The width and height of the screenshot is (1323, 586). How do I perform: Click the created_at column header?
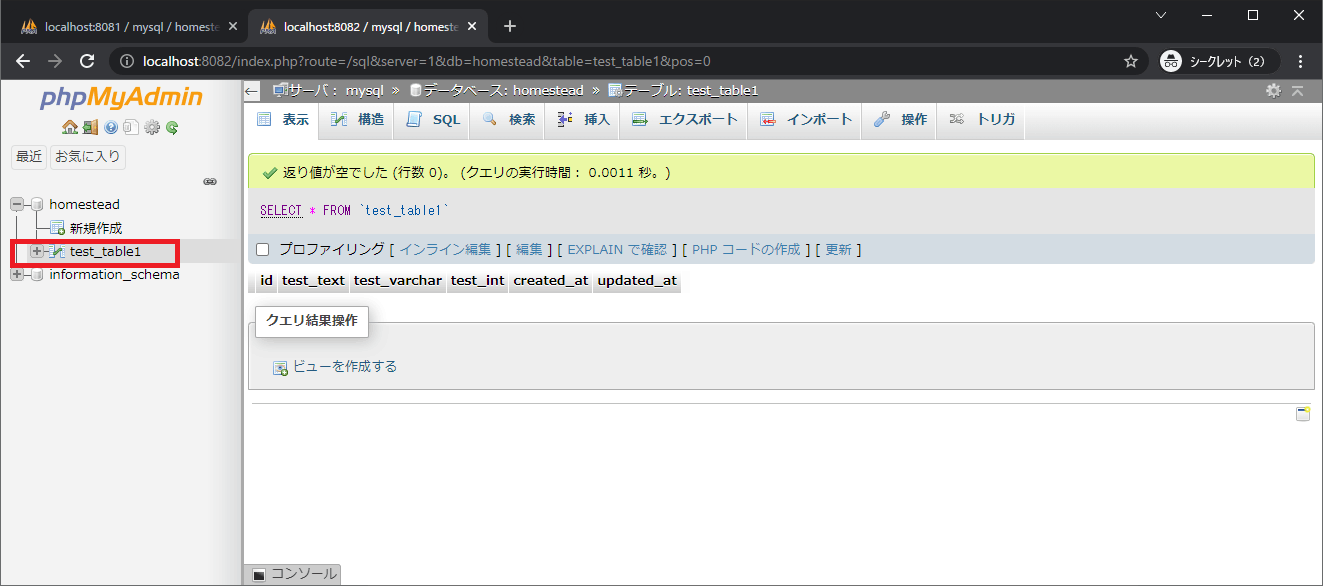[x=551, y=281]
